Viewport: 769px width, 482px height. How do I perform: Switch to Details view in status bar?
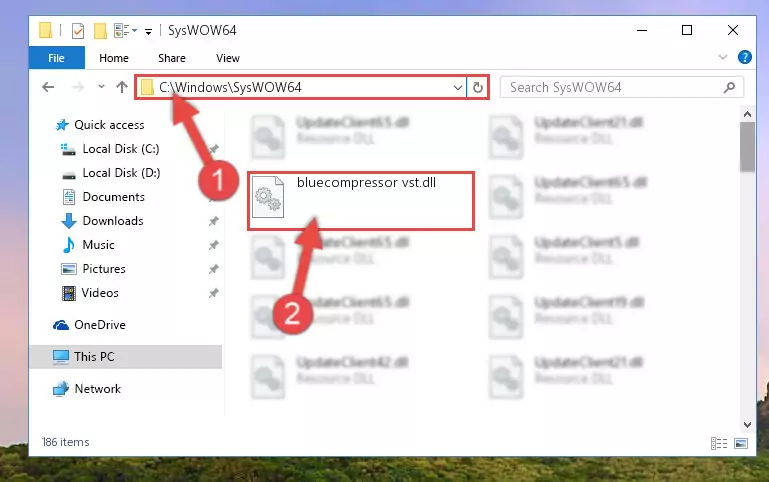pyautogui.click(x=719, y=444)
